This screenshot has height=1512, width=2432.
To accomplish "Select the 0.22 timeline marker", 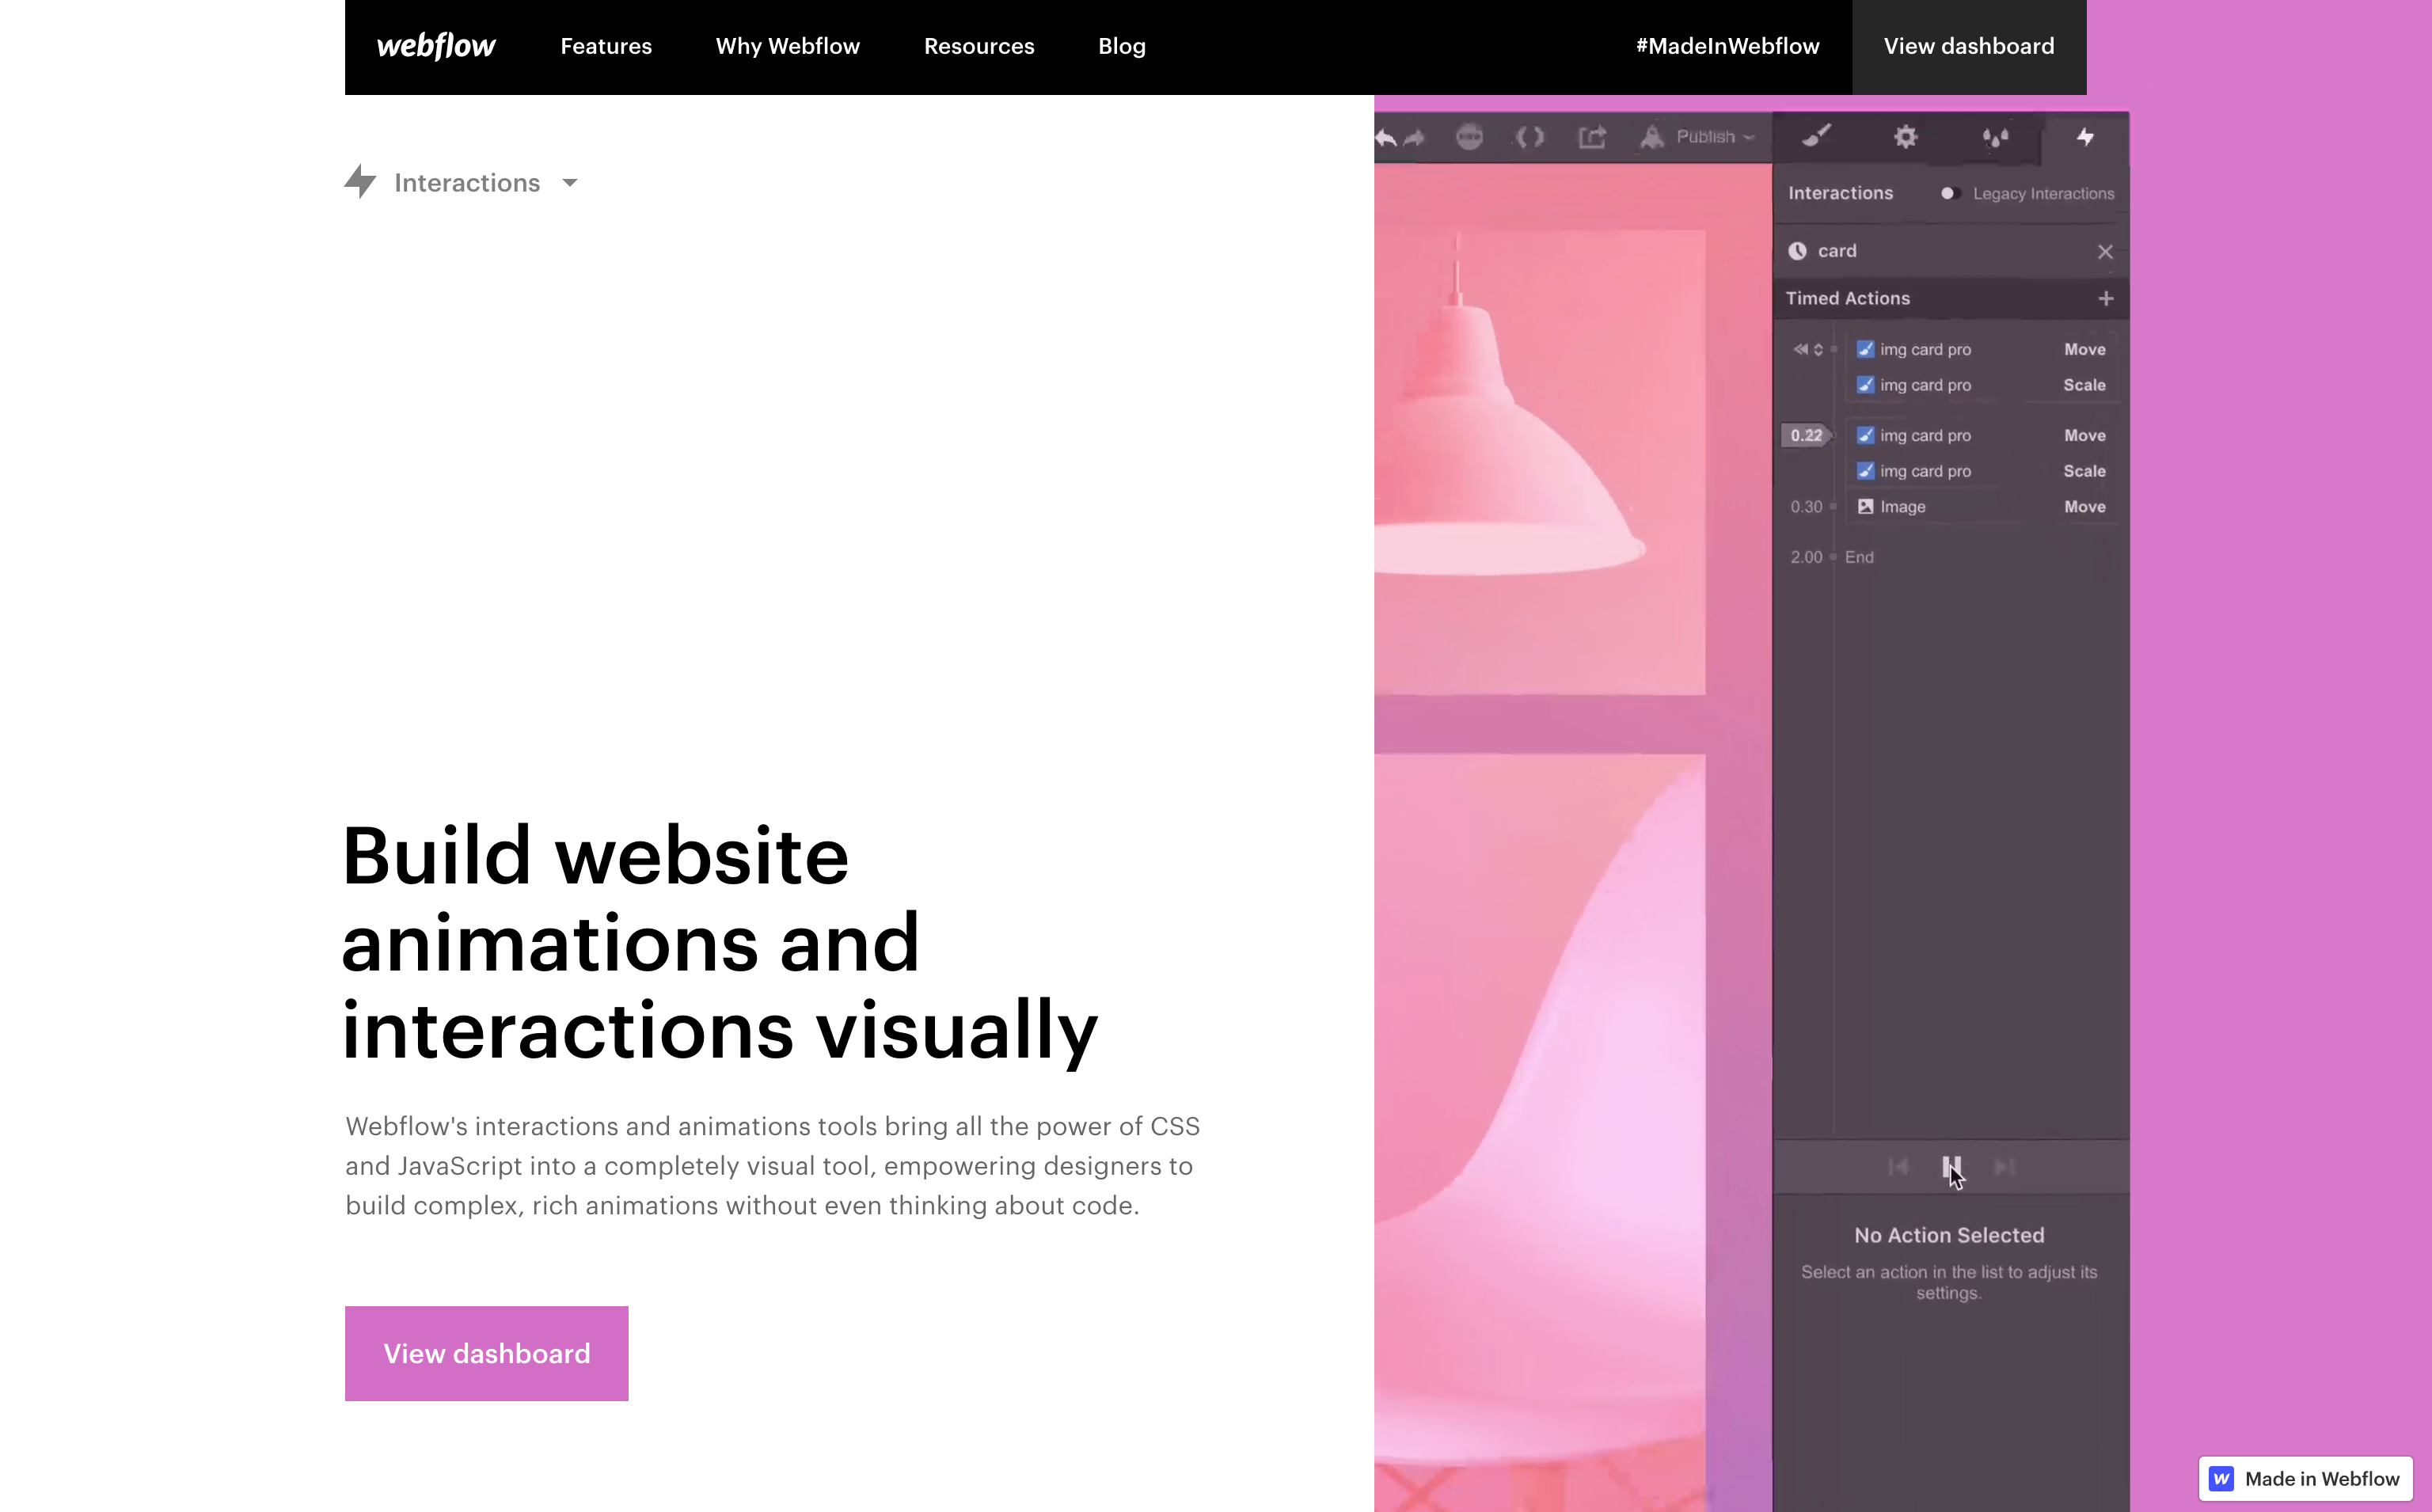I will [x=1807, y=435].
